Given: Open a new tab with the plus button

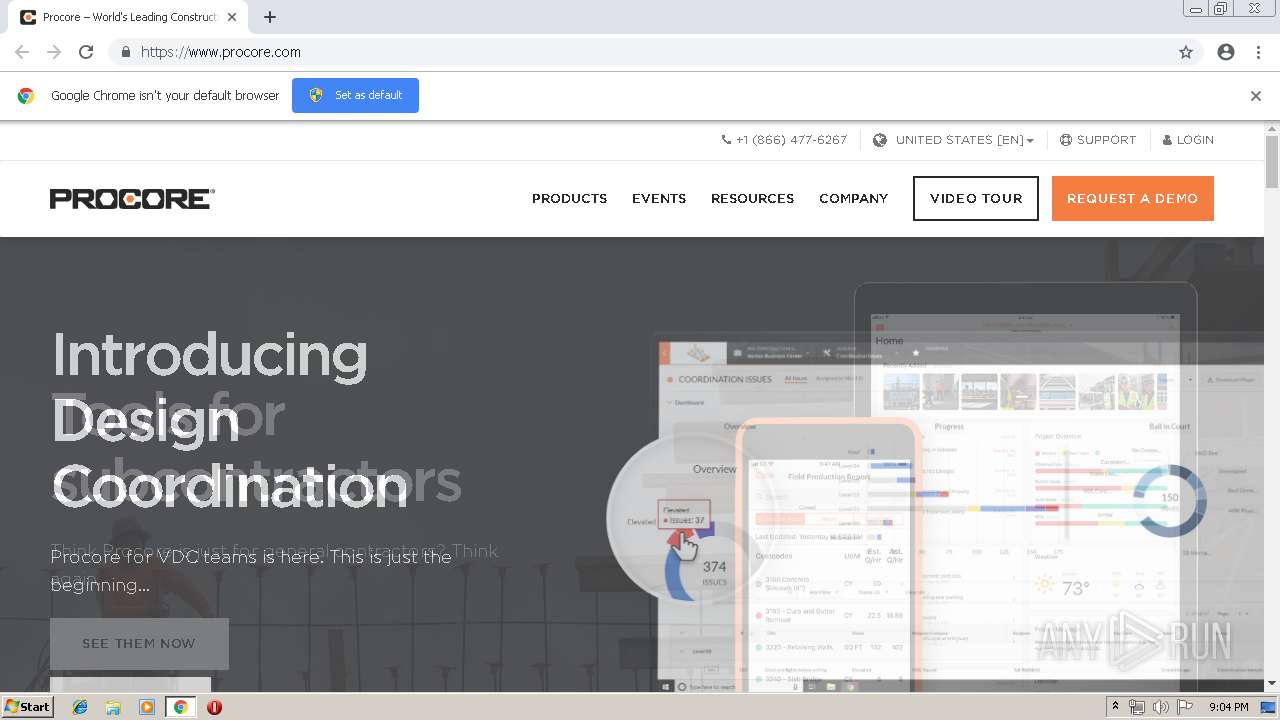Looking at the screenshot, I should (x=270, y=17).
